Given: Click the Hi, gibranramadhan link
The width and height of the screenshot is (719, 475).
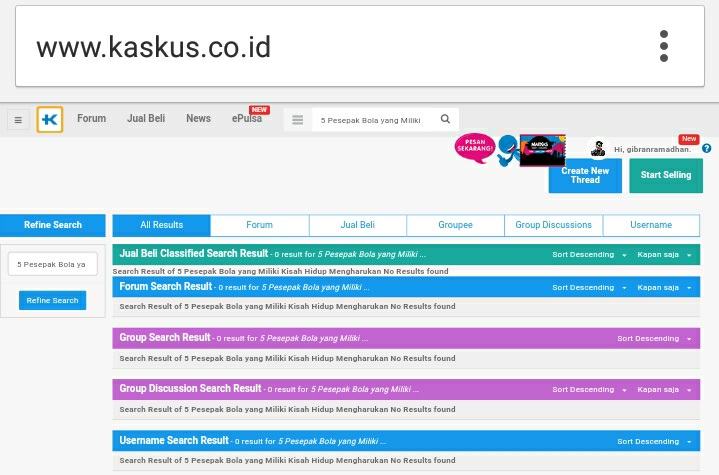Looking at the screenshot, I should (653, 149).
